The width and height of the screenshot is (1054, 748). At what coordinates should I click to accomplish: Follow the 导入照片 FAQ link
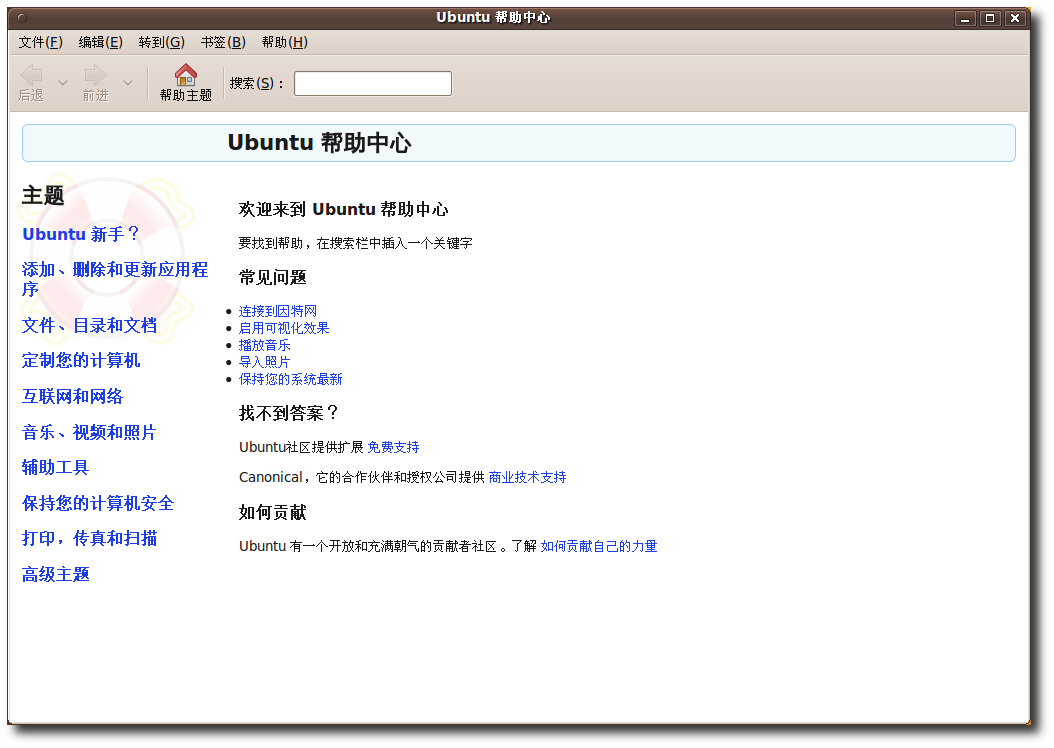click(x=265, y=362)
